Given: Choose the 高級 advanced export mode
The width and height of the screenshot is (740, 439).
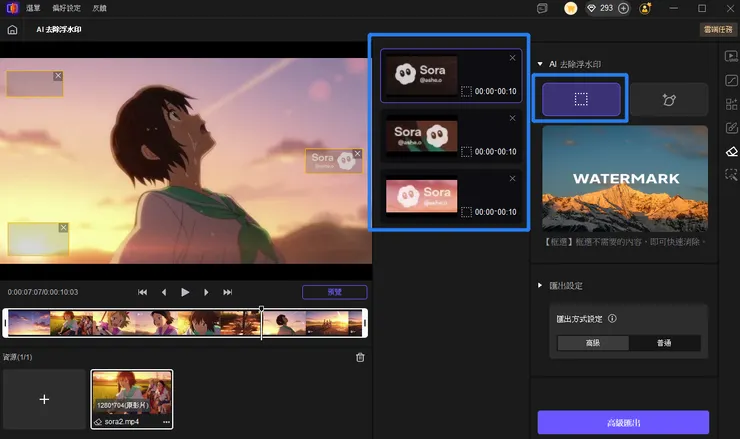Looking at the screenshot, I should (593, 343).
